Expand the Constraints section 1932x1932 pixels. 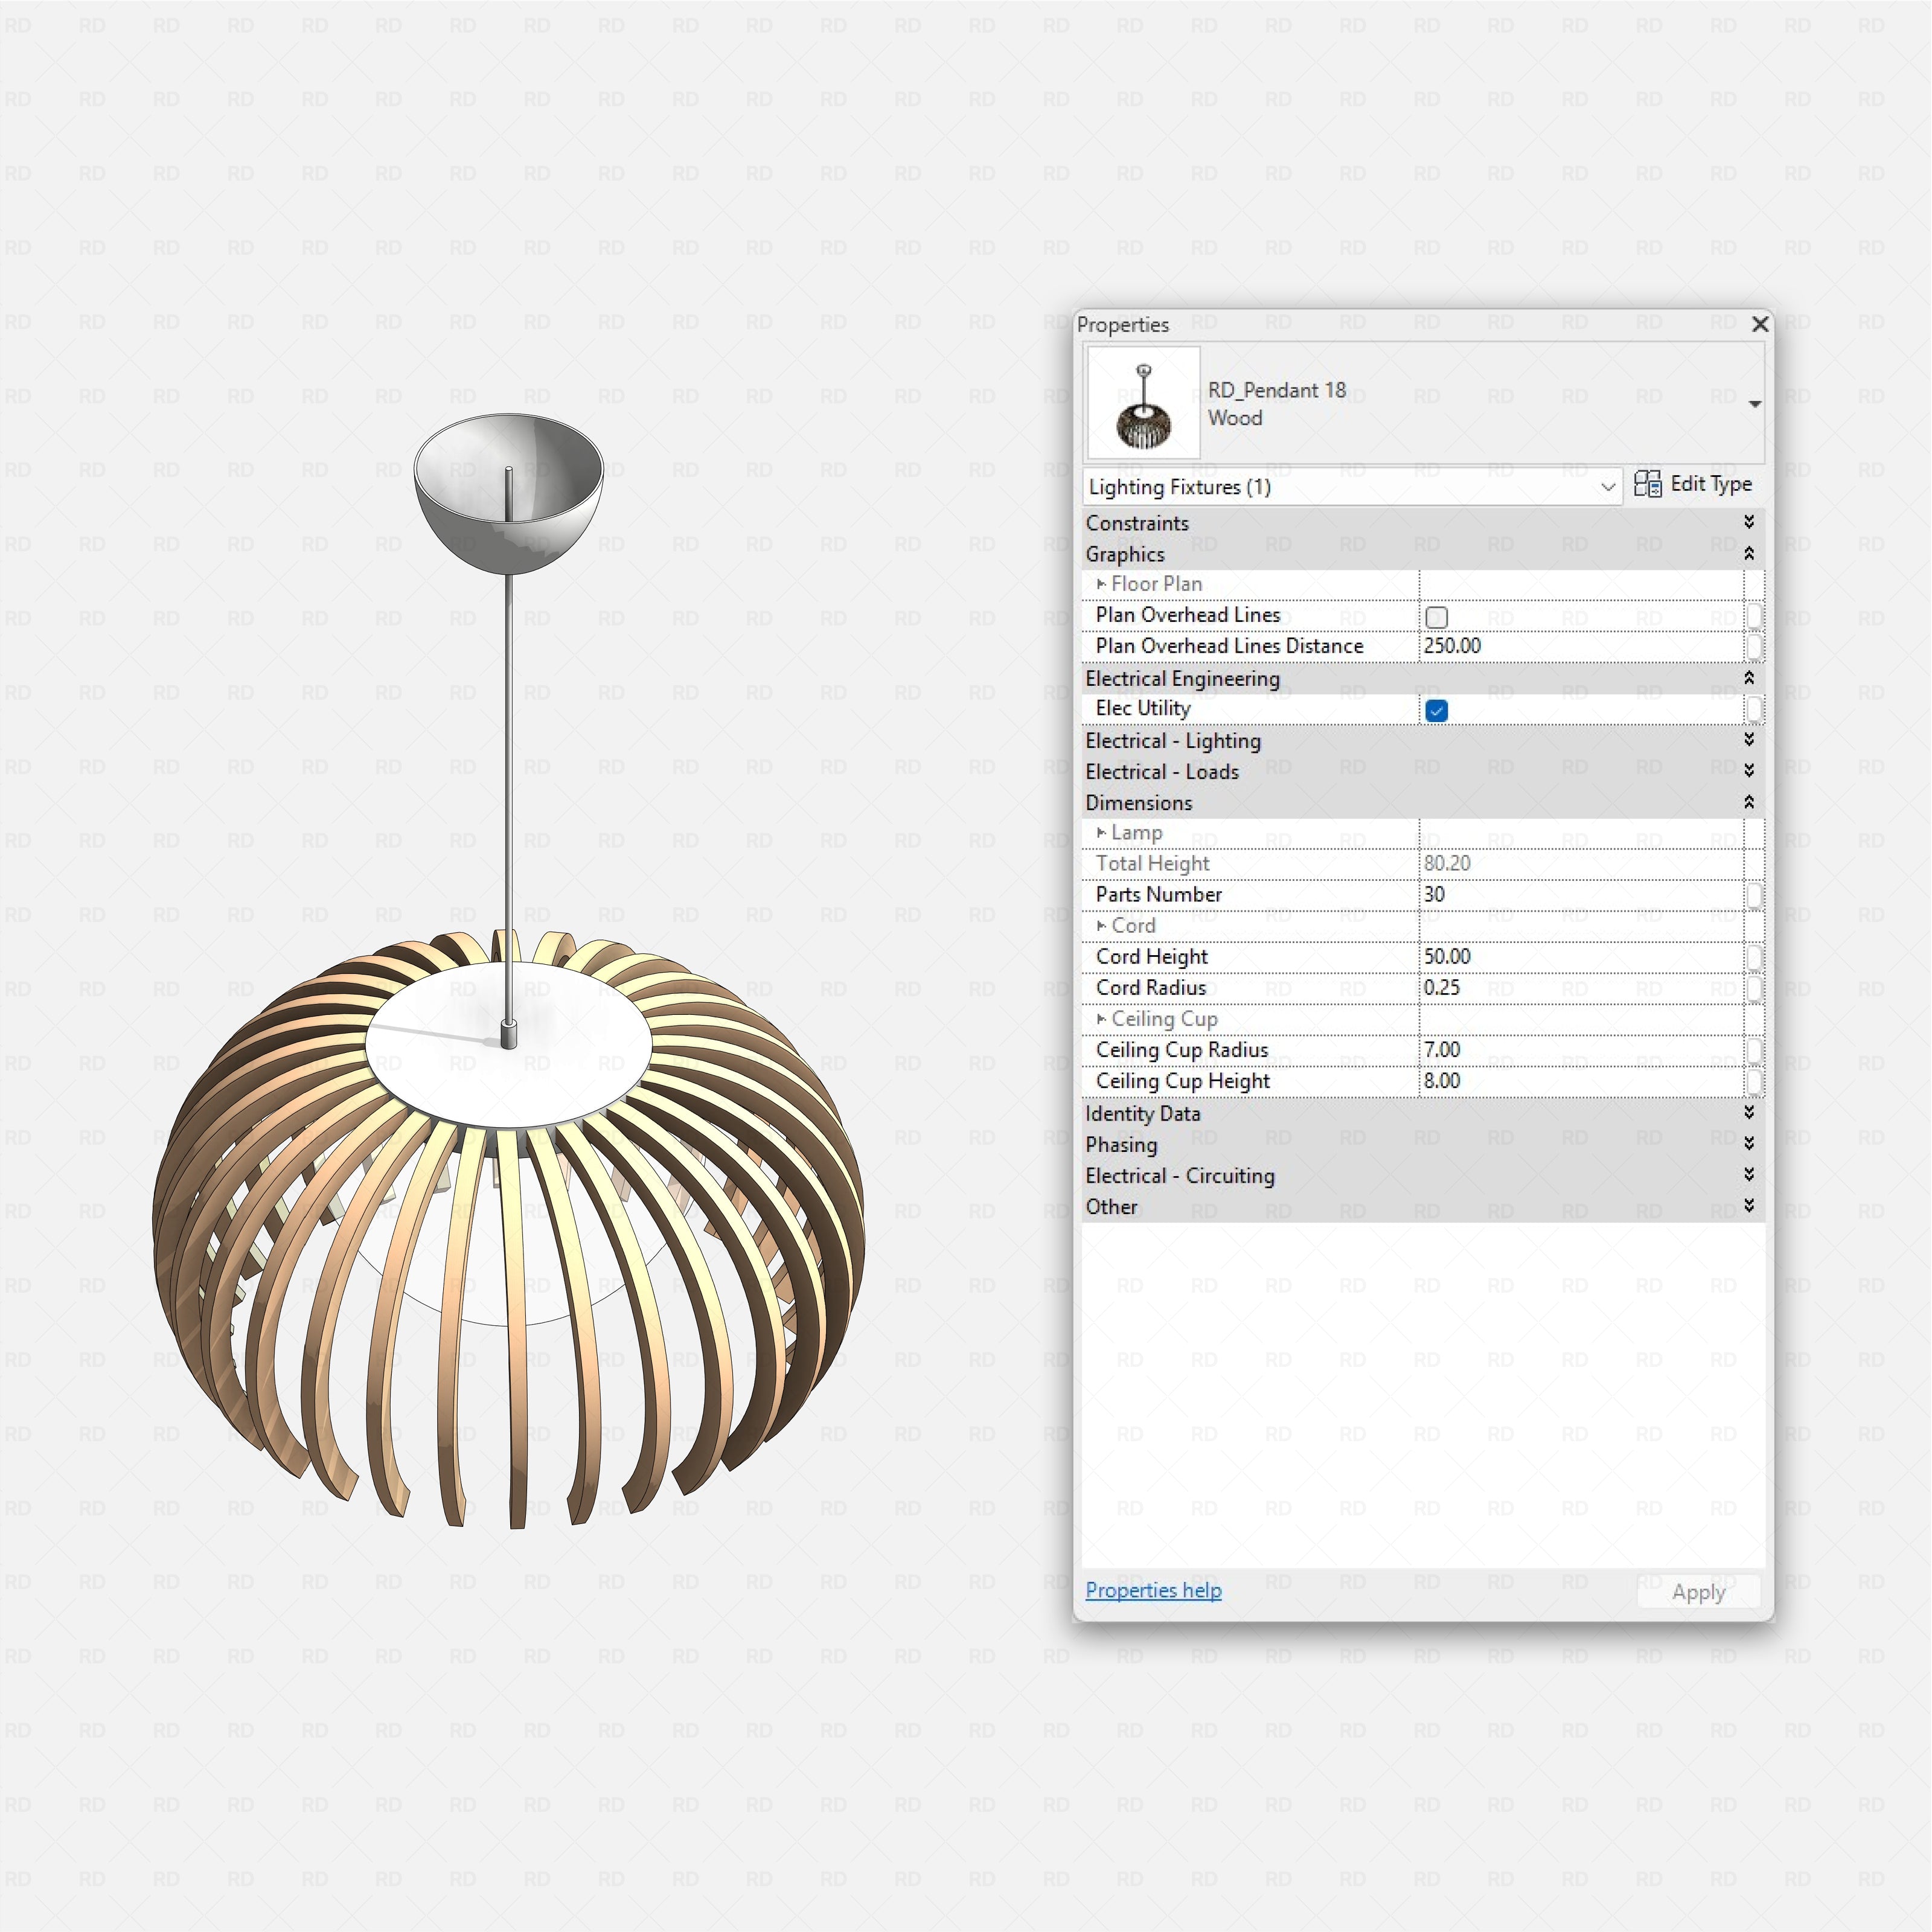(1749, 522)
